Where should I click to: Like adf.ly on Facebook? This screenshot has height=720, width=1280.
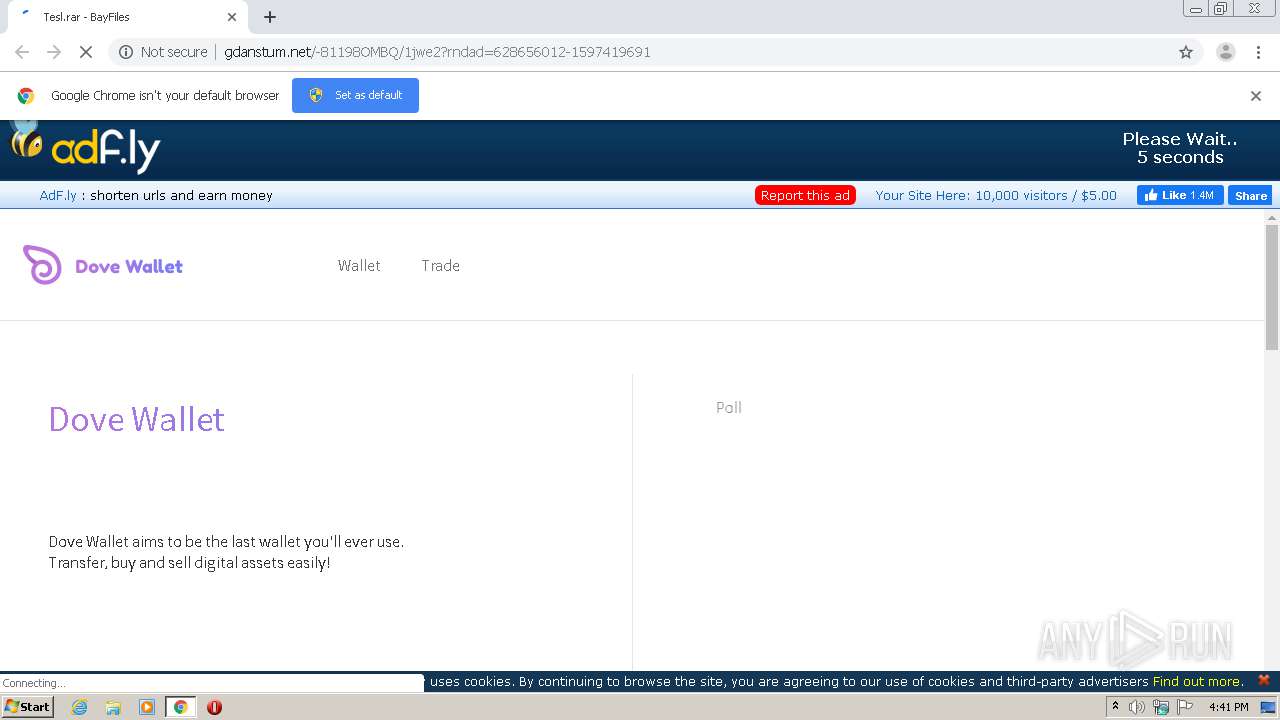1179,195
